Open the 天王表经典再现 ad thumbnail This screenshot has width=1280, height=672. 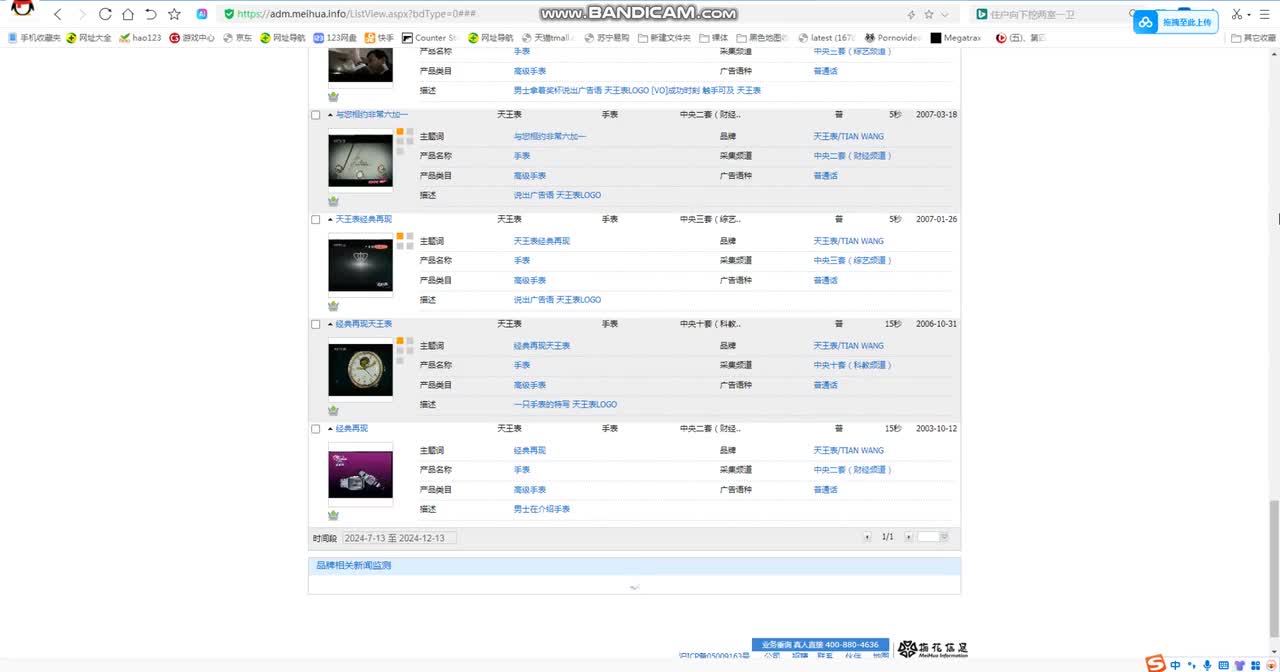(x=360, y=265)
